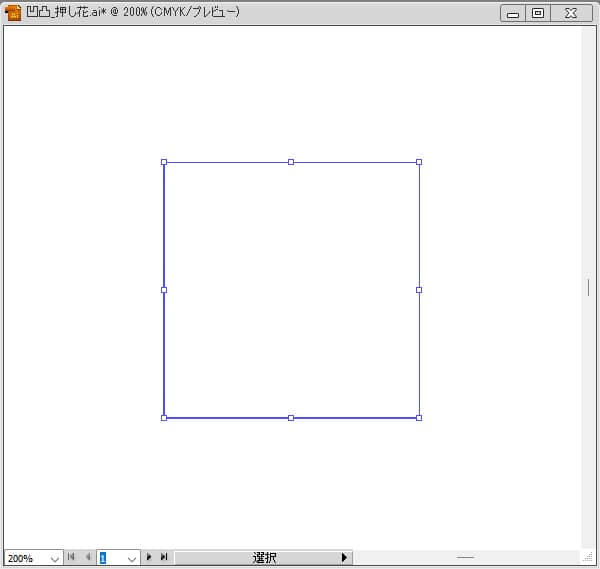The height and width of the screenshot is (569, 600).
Task: Go to the next artboard
Action: (149, 557)
